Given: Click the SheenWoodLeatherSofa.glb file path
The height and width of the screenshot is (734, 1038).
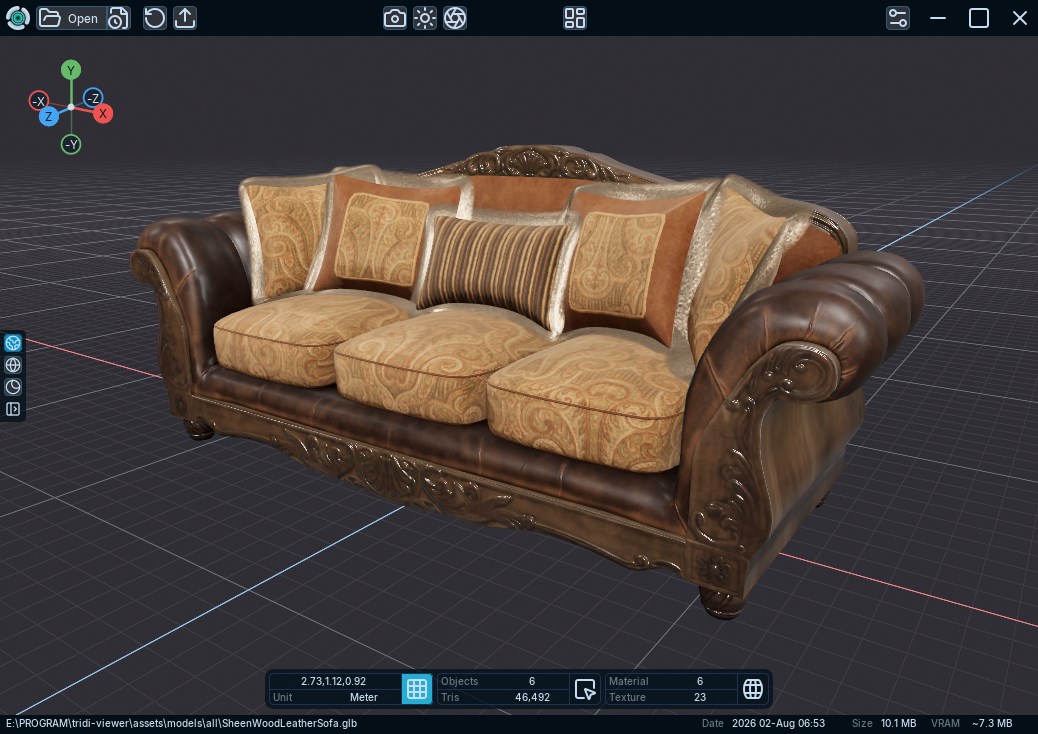Looking at the screenshot, I should [x=181, y=723].
